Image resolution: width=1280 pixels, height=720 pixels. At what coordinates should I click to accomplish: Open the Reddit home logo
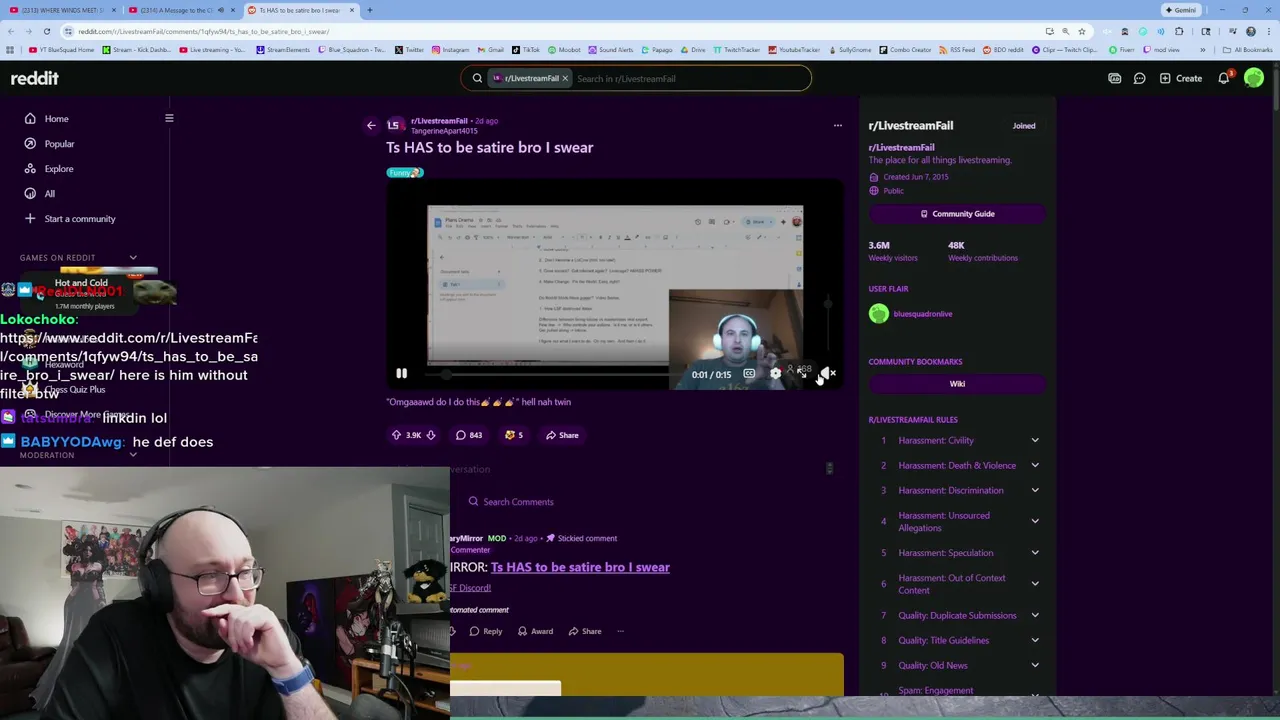tap(35, 78)
